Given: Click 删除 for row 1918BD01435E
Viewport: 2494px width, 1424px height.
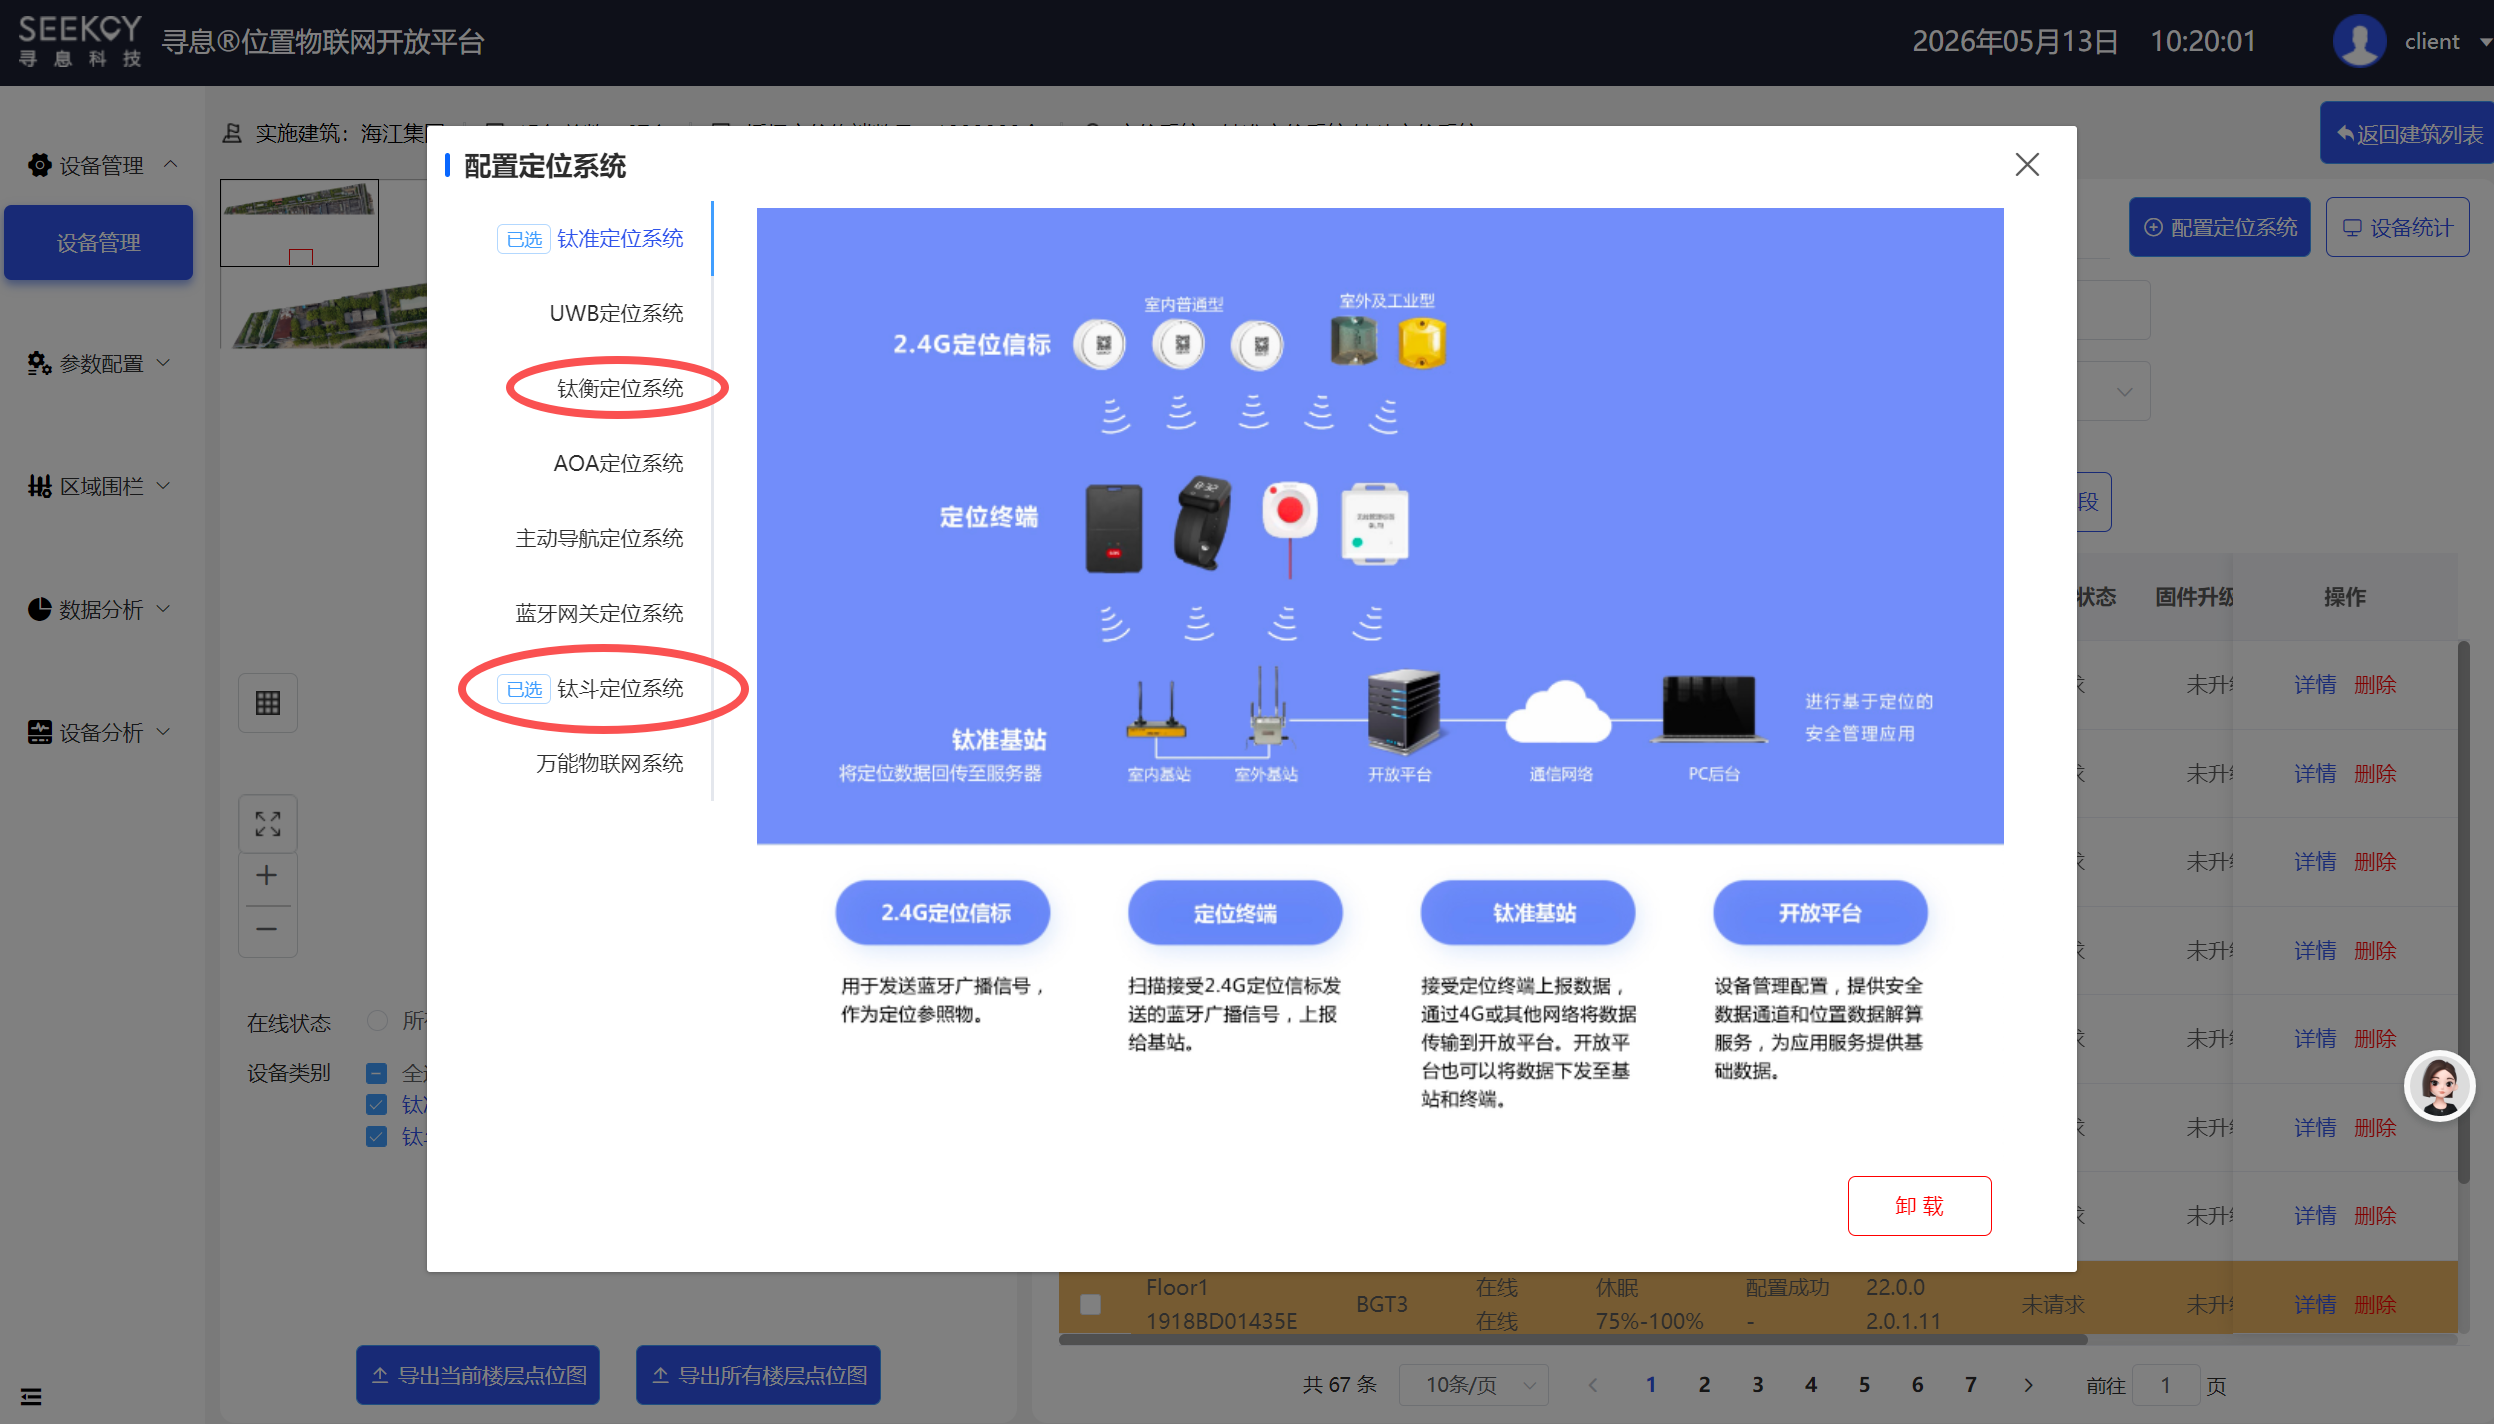Looking at the screenshot, I should 2375,1305.
